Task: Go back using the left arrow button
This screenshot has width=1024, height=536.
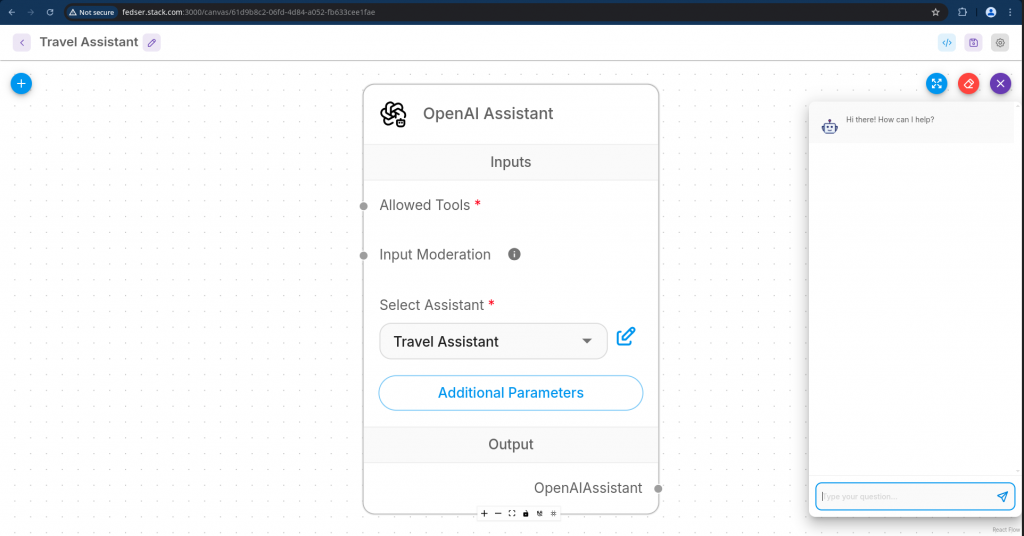Action: [22, 42]
